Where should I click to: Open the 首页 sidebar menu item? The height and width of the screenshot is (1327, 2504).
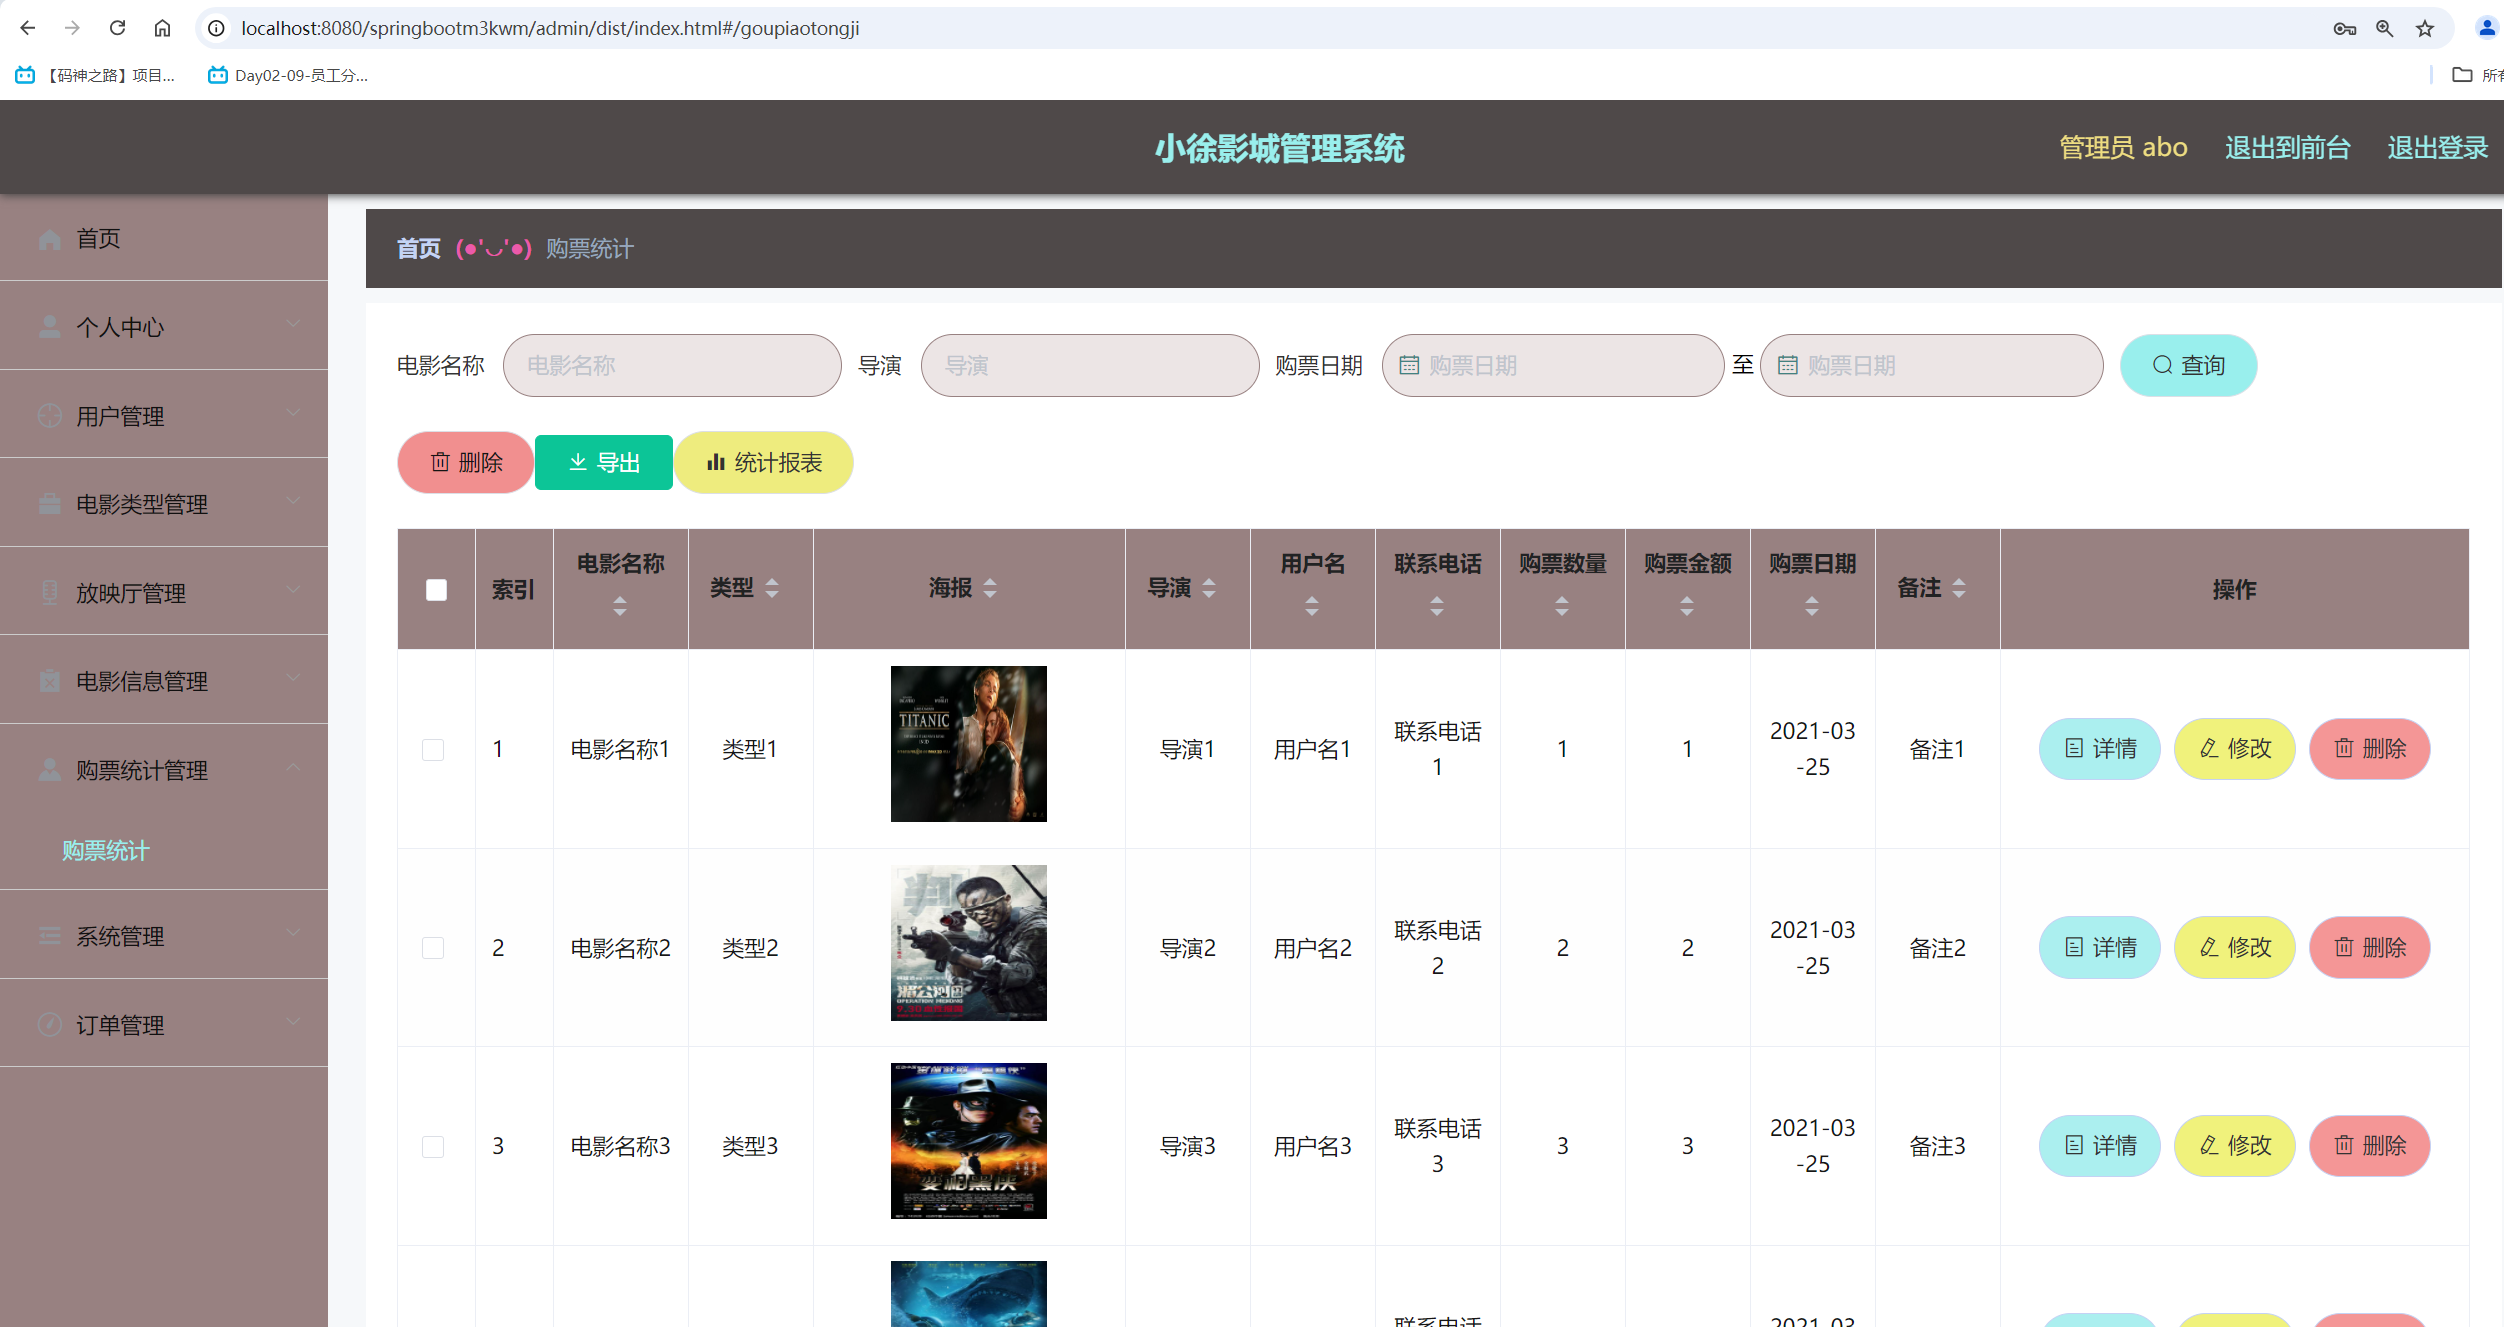pyautogui.click(x=98, y=239)
